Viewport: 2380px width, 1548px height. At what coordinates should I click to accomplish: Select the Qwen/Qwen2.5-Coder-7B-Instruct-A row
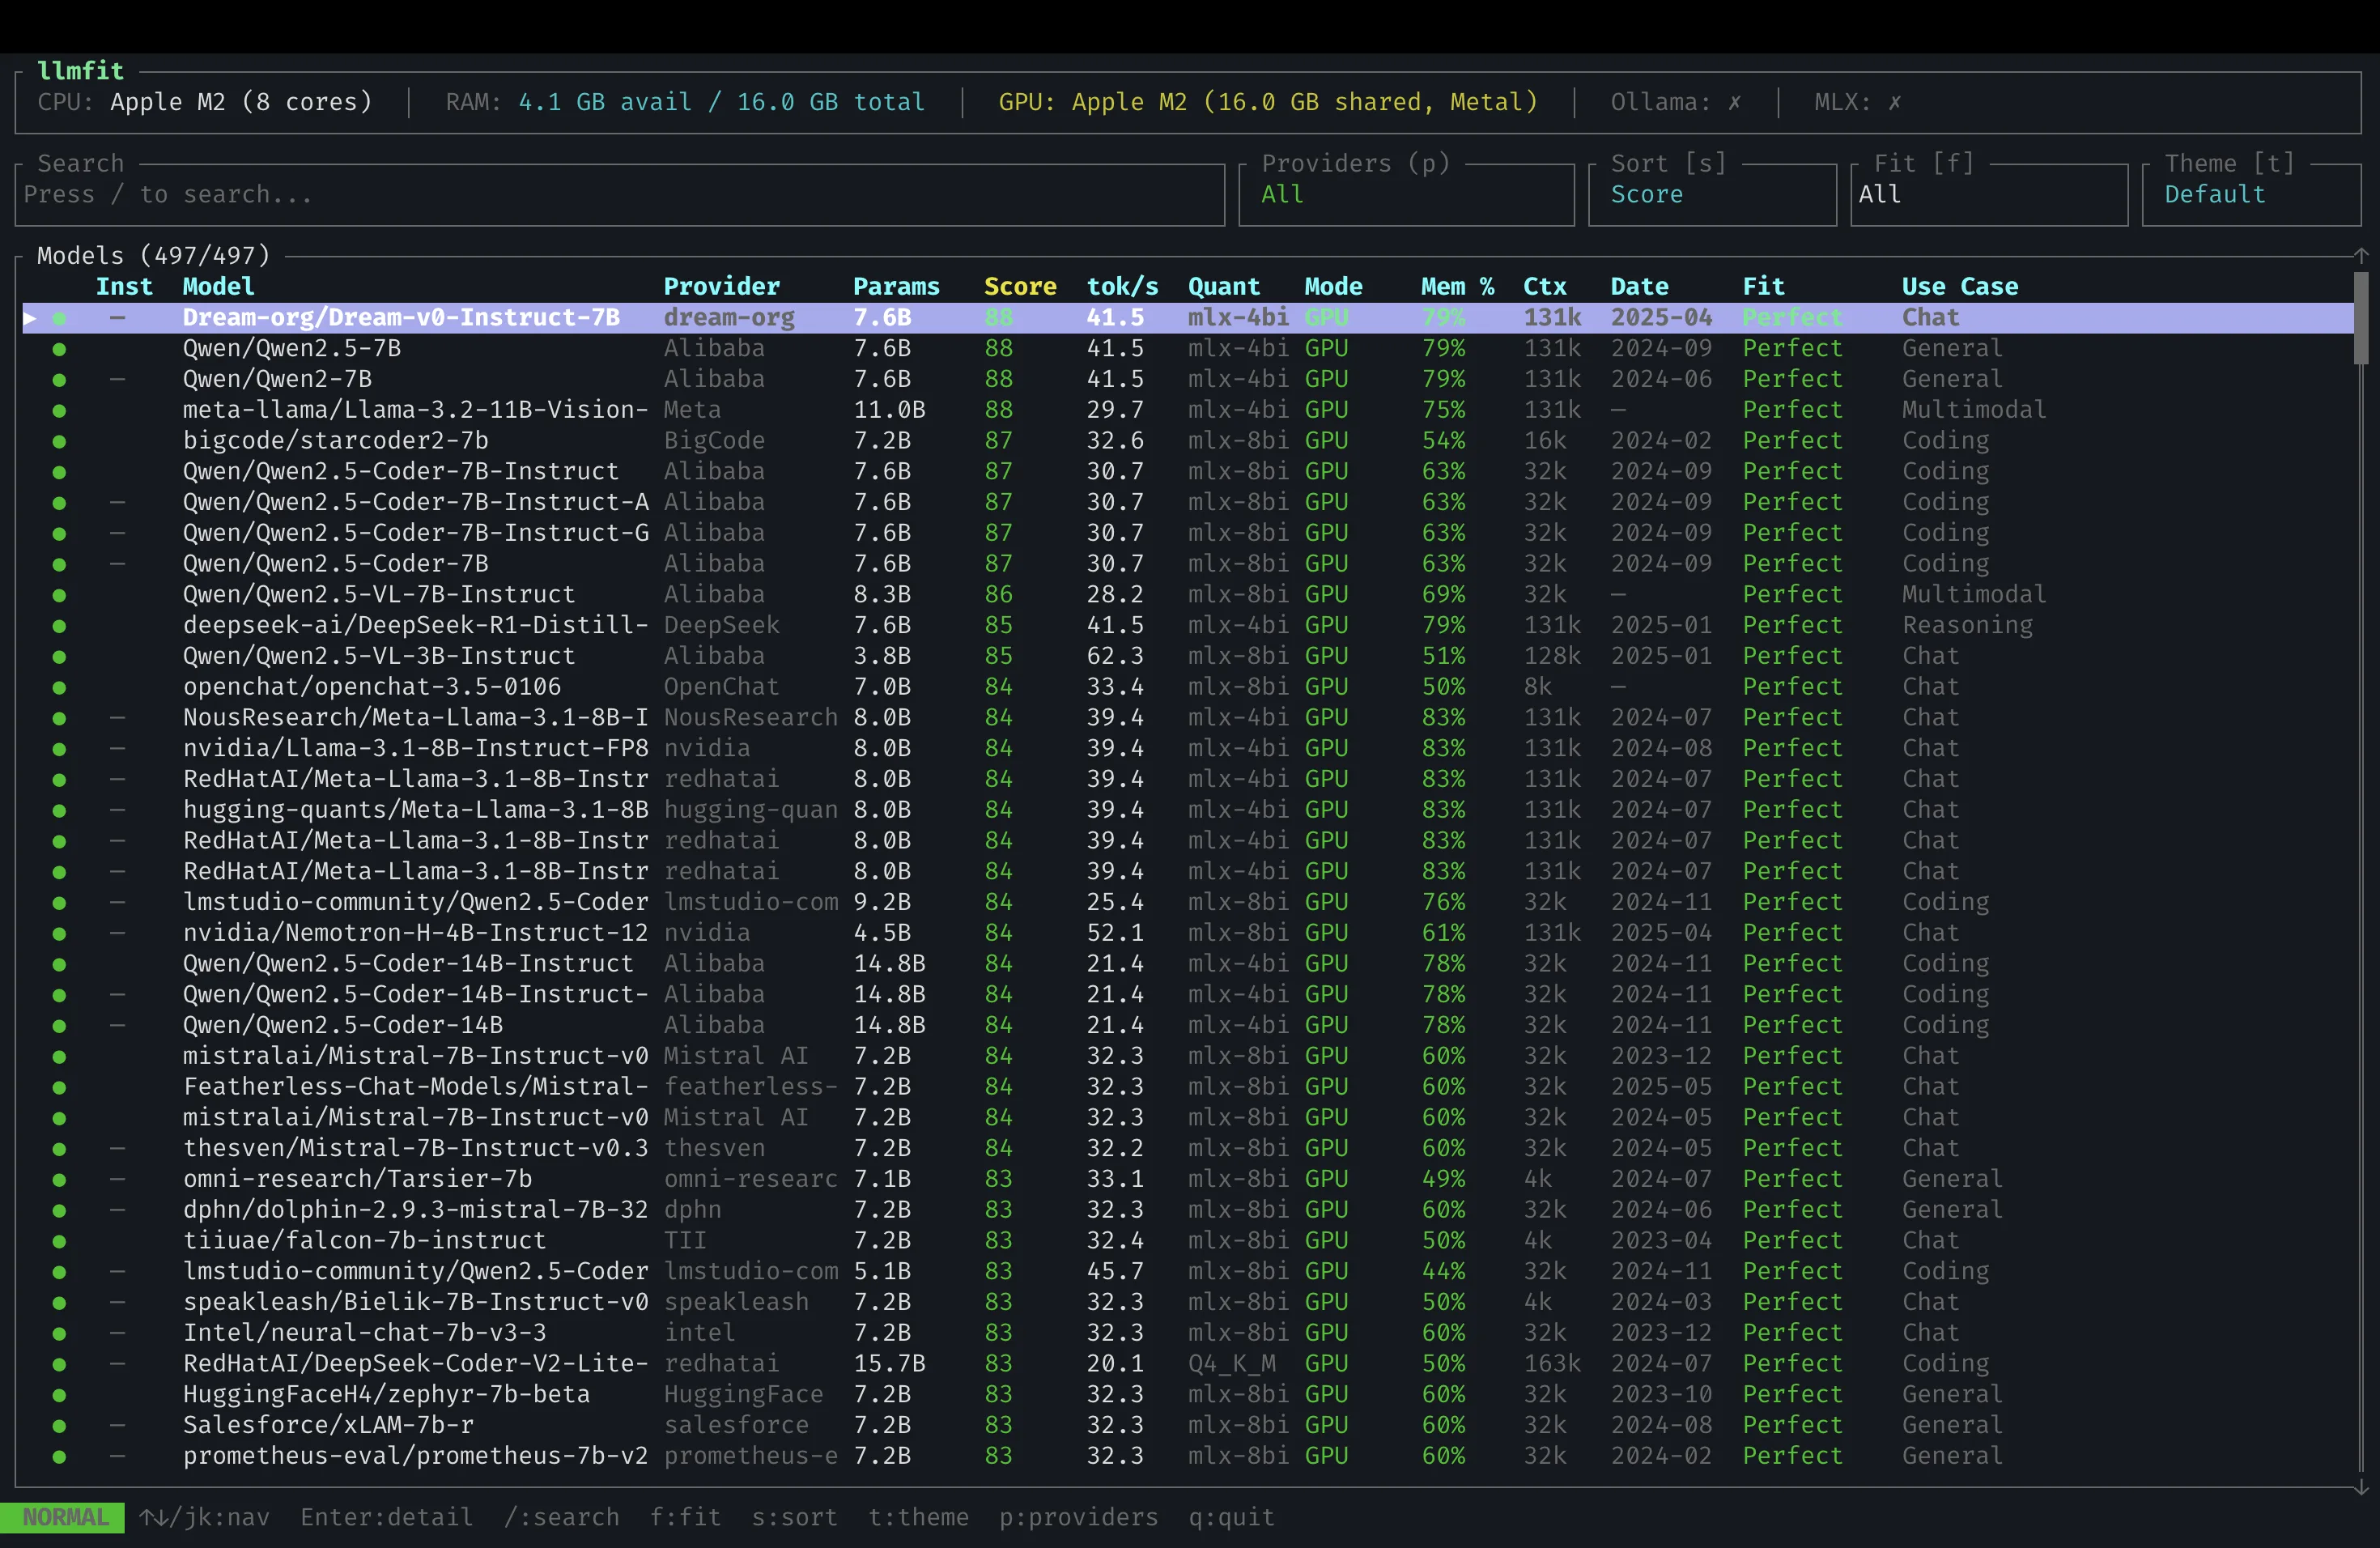point(1188,502)
